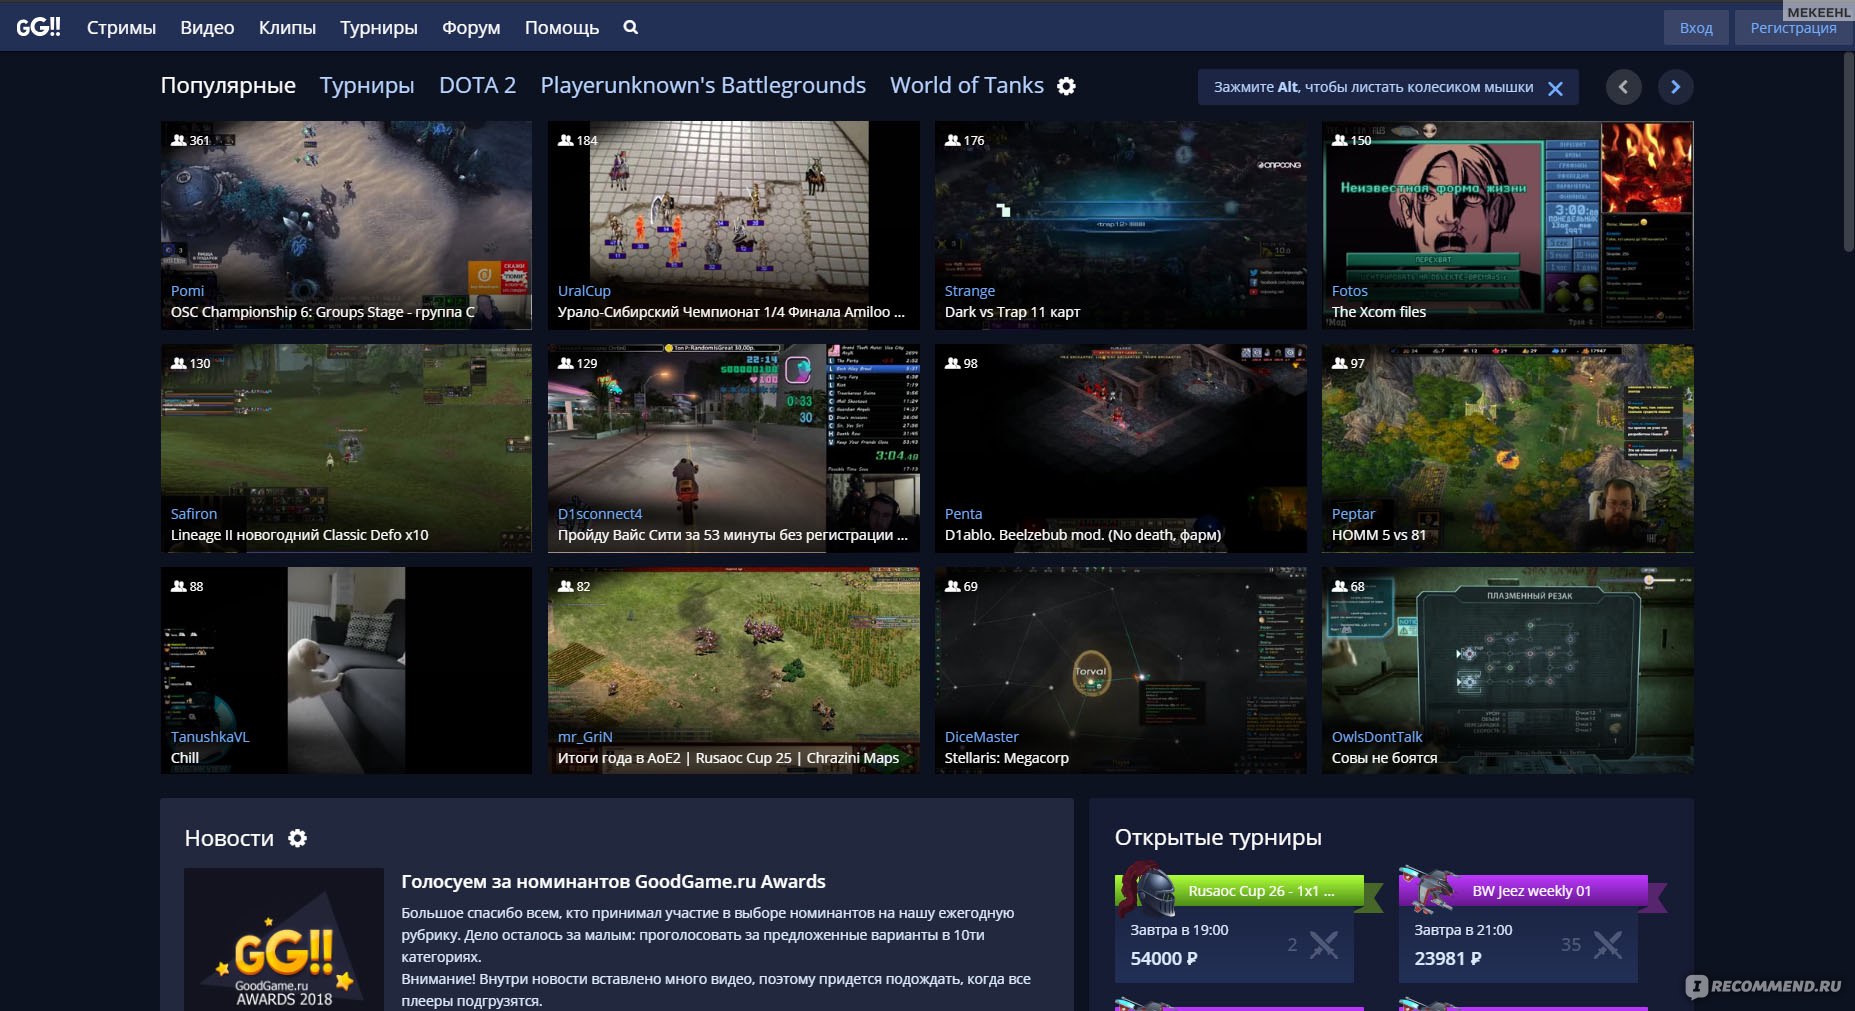Open news headline about GoodGame.ru Awards nominees
The image size is (1855, 1011).
pos(613,882)
